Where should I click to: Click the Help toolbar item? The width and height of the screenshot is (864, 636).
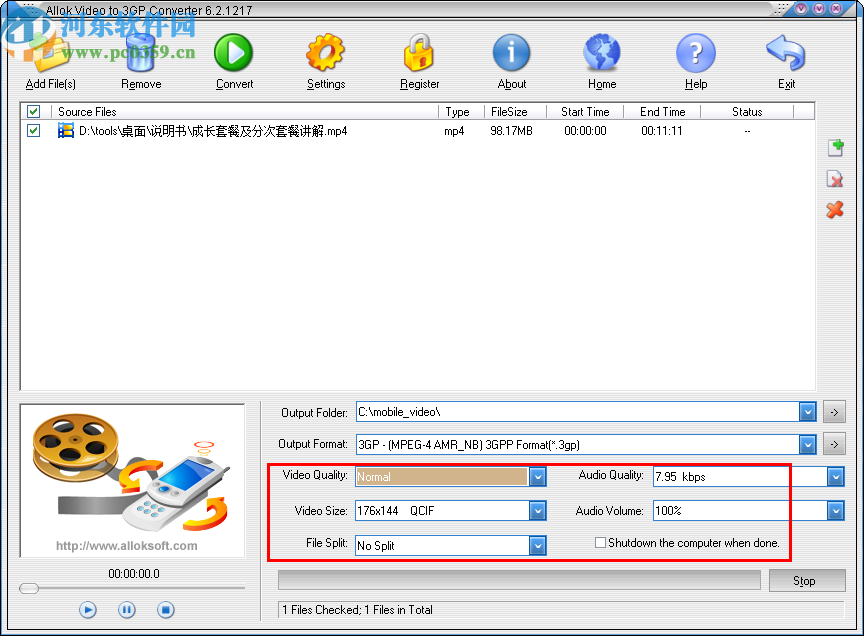(695, 55)
